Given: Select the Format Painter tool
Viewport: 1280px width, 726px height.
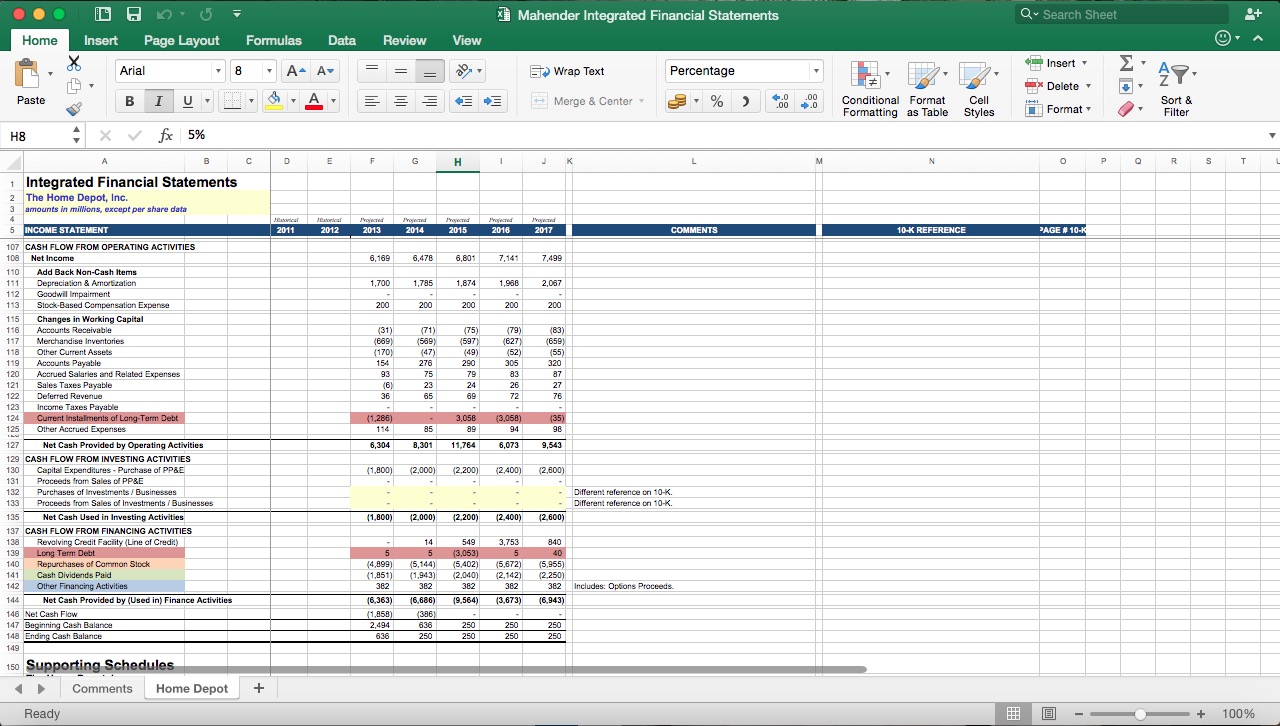Looking at the screenshot, I should 74,110.
